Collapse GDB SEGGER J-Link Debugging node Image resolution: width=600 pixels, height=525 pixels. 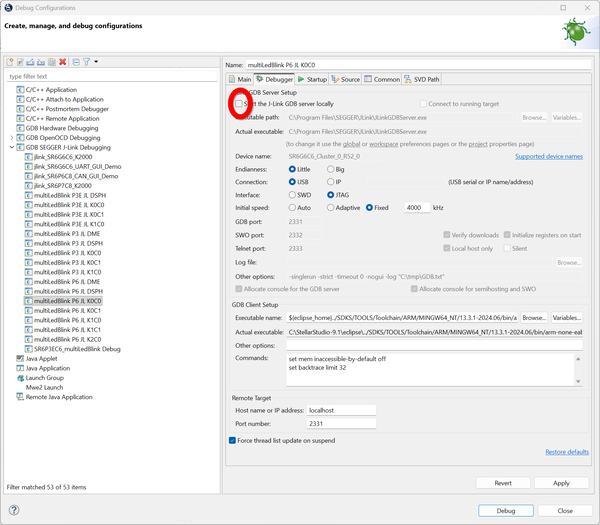11,147
